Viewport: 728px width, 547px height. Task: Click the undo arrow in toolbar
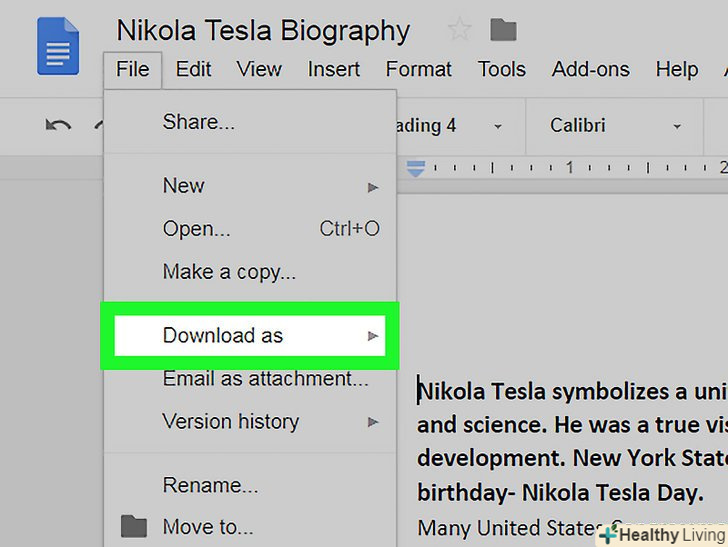[59, 126]
